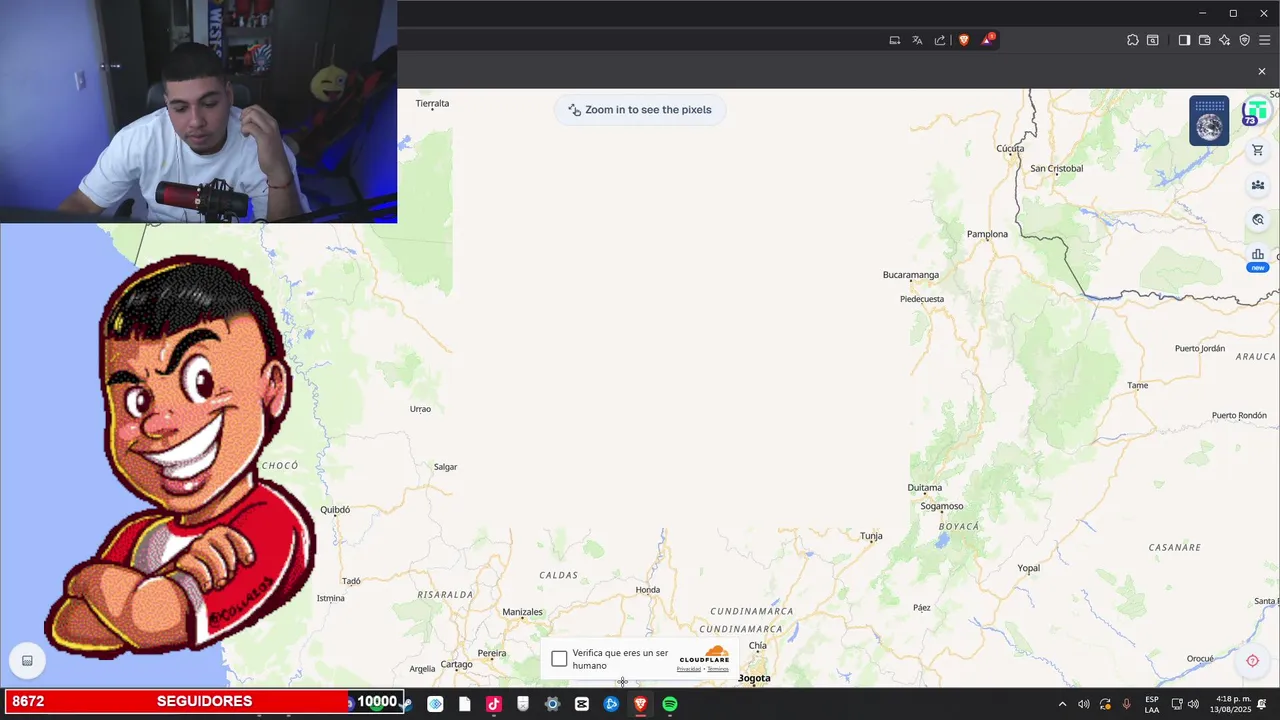Viewport: 1280px width, 720px height.
Task: Click the tab search icon in toolbar
Action: (1153, 40)
